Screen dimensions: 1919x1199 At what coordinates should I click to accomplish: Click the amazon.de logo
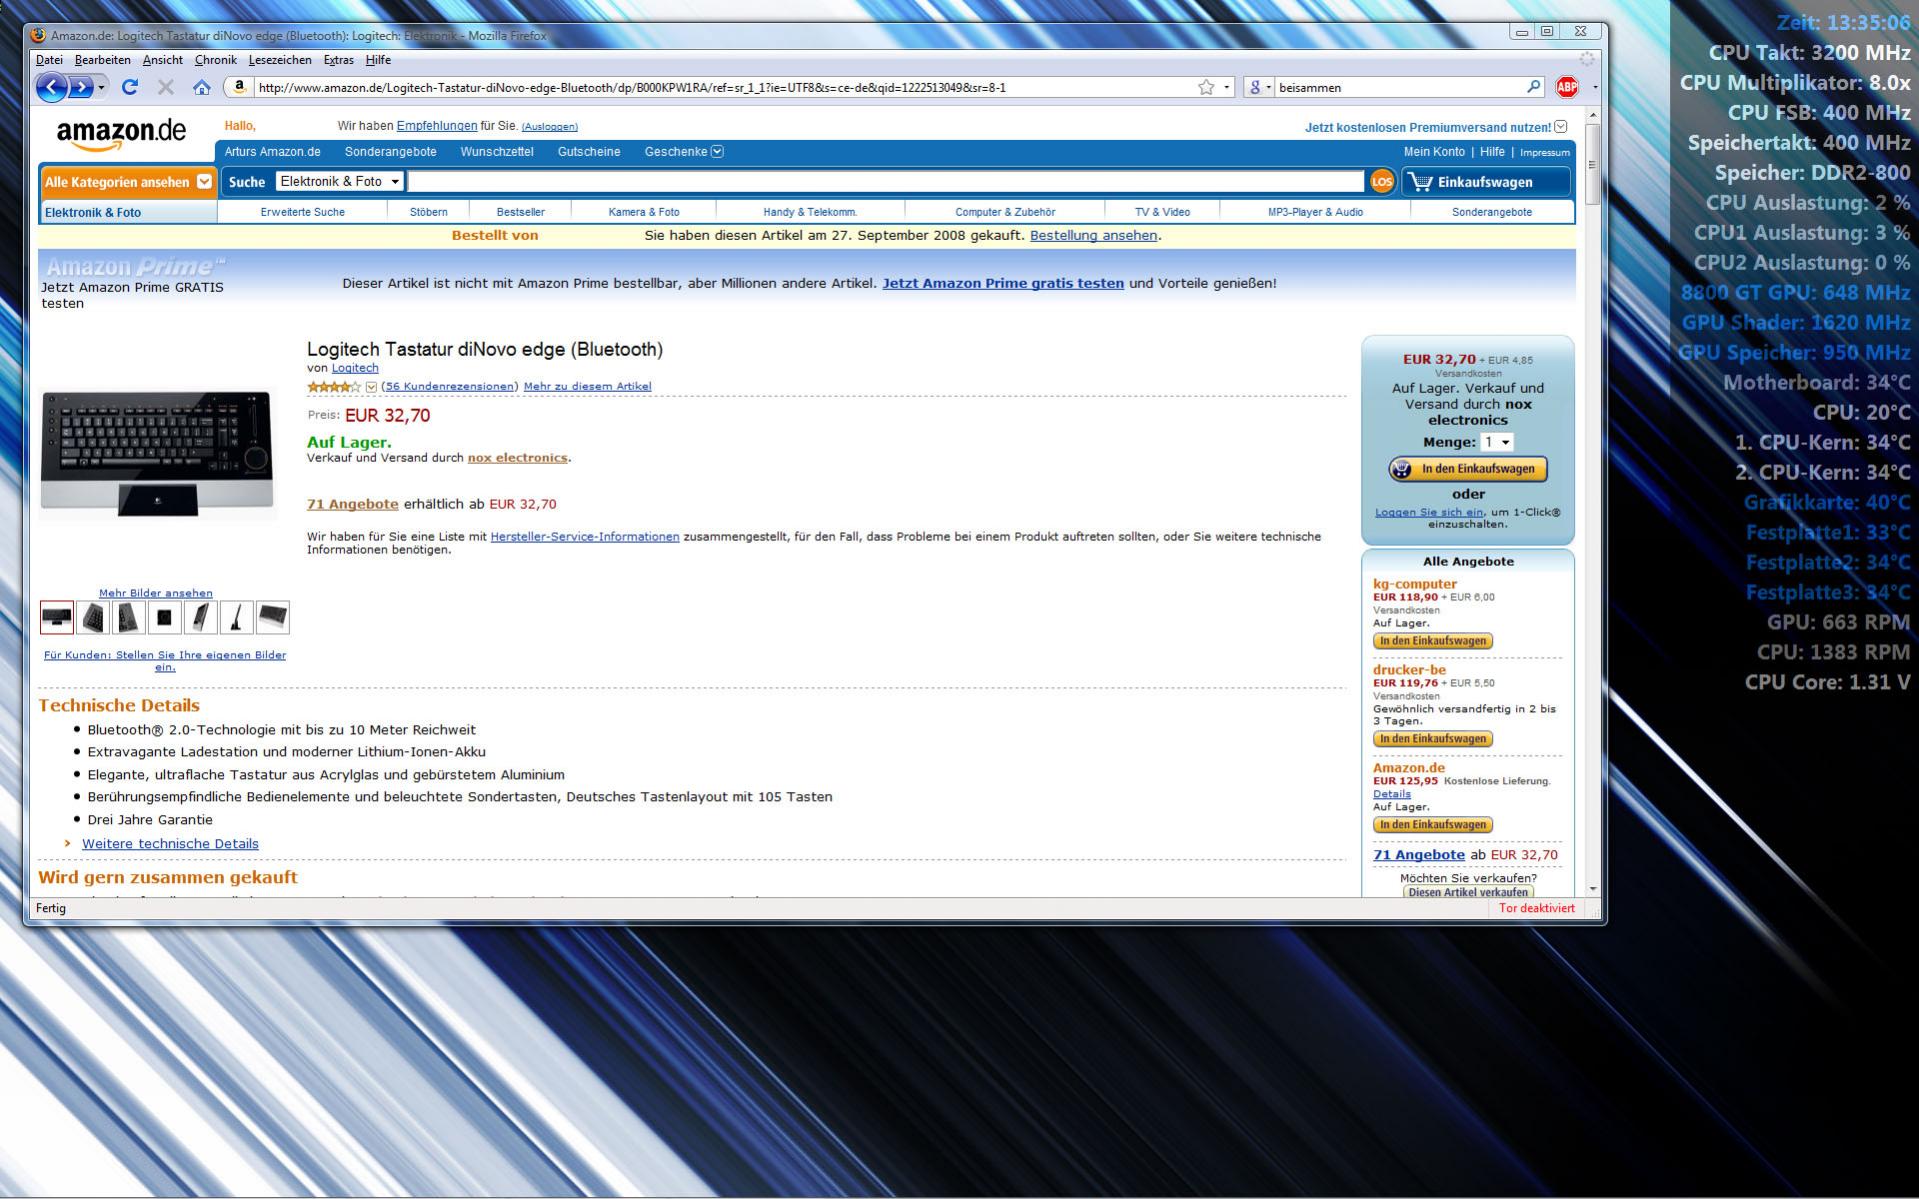coord(121,133)
